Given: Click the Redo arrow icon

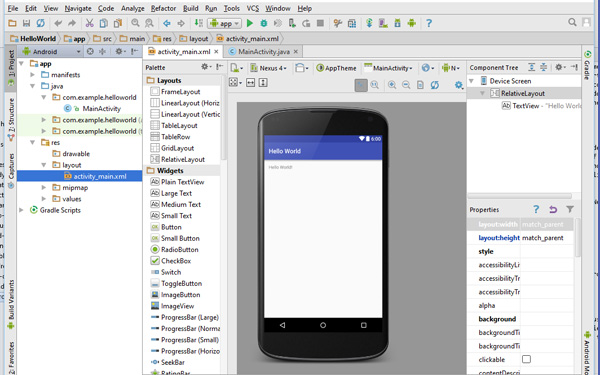Looking at the screenshot, I should [72, 23].
